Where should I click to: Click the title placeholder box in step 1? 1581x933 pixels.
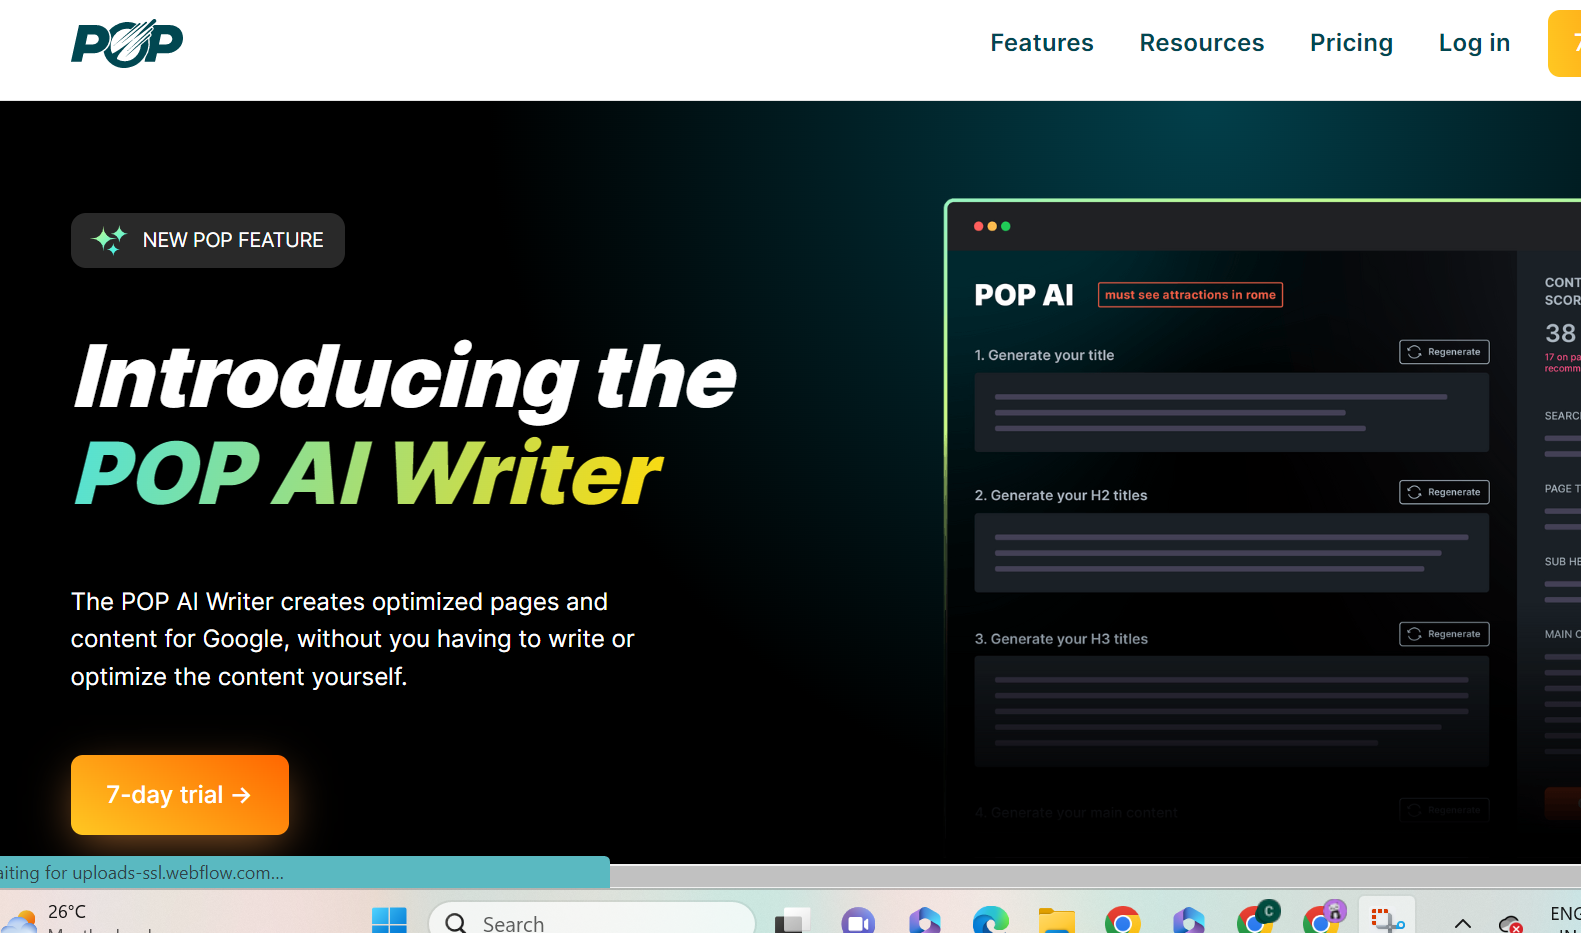[x=1232, y=413]
